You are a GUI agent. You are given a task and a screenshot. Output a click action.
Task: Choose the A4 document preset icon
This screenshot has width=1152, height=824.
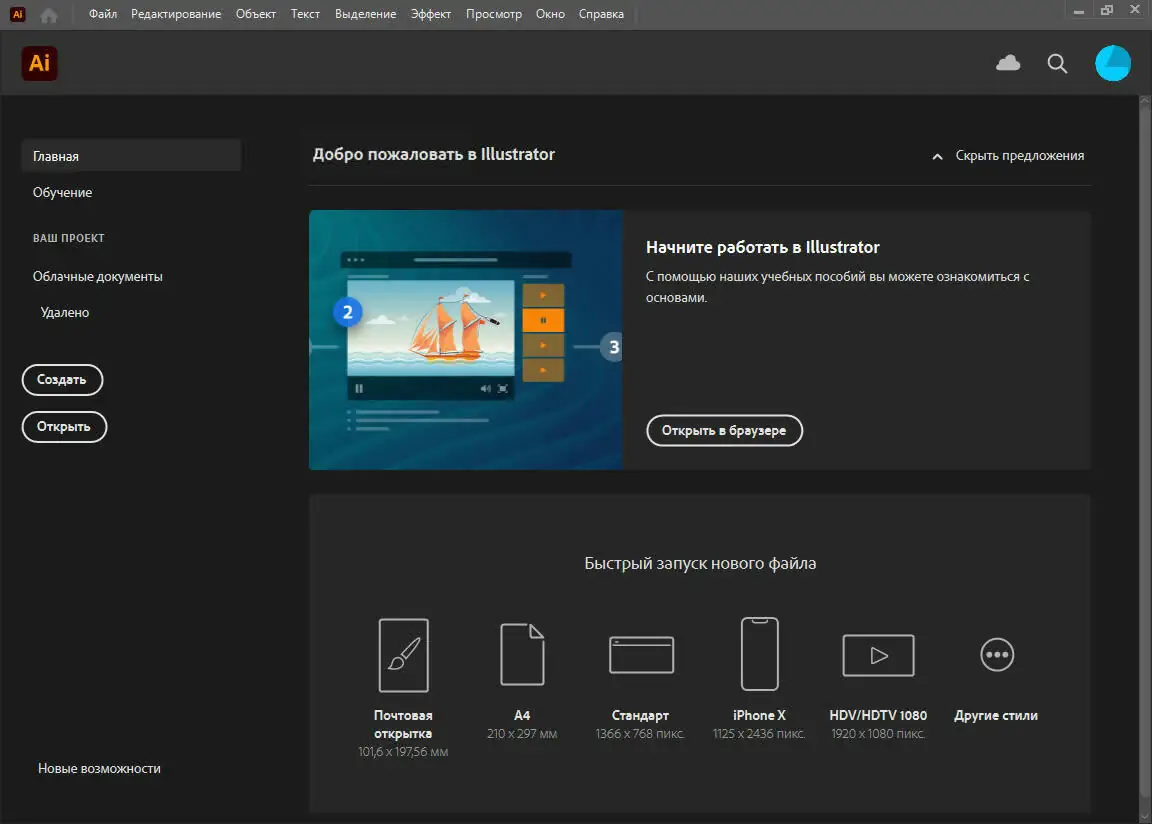click(522, 655)
